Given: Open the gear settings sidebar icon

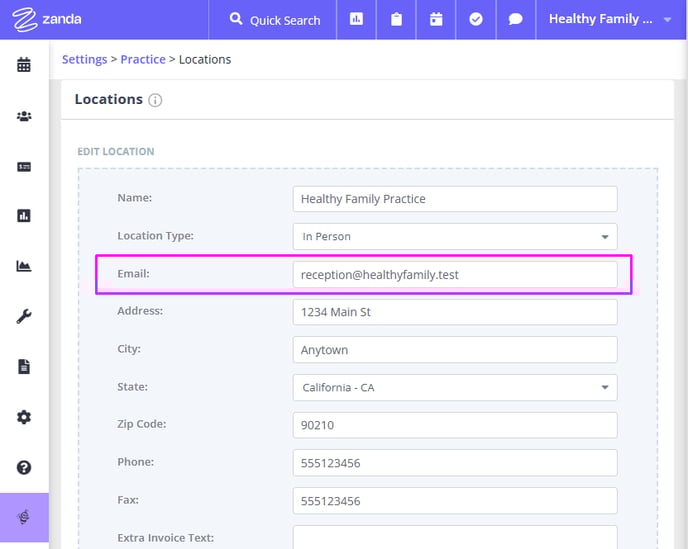Looking at the screenshot, I should tap(24, 417).
